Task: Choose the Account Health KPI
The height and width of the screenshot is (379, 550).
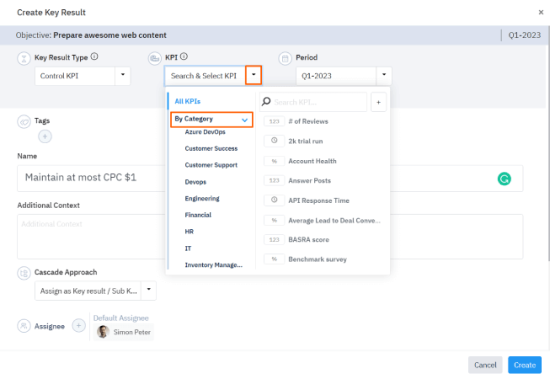Action: pyautogui.click(x=312, y=161)
